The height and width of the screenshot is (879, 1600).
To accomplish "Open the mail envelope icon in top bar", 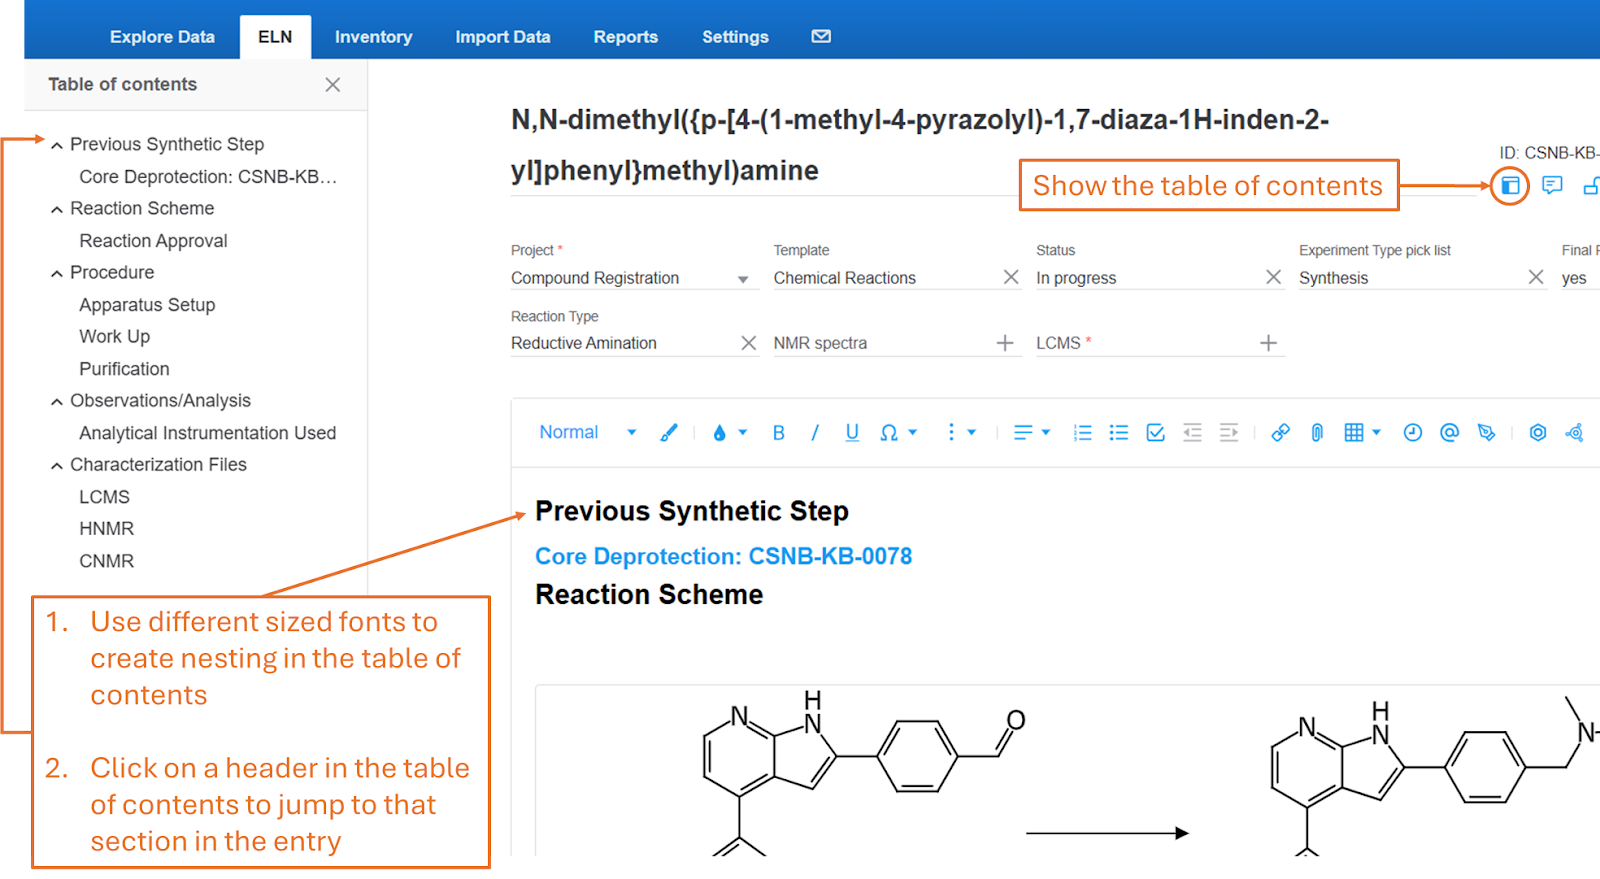I will (821, 37).
